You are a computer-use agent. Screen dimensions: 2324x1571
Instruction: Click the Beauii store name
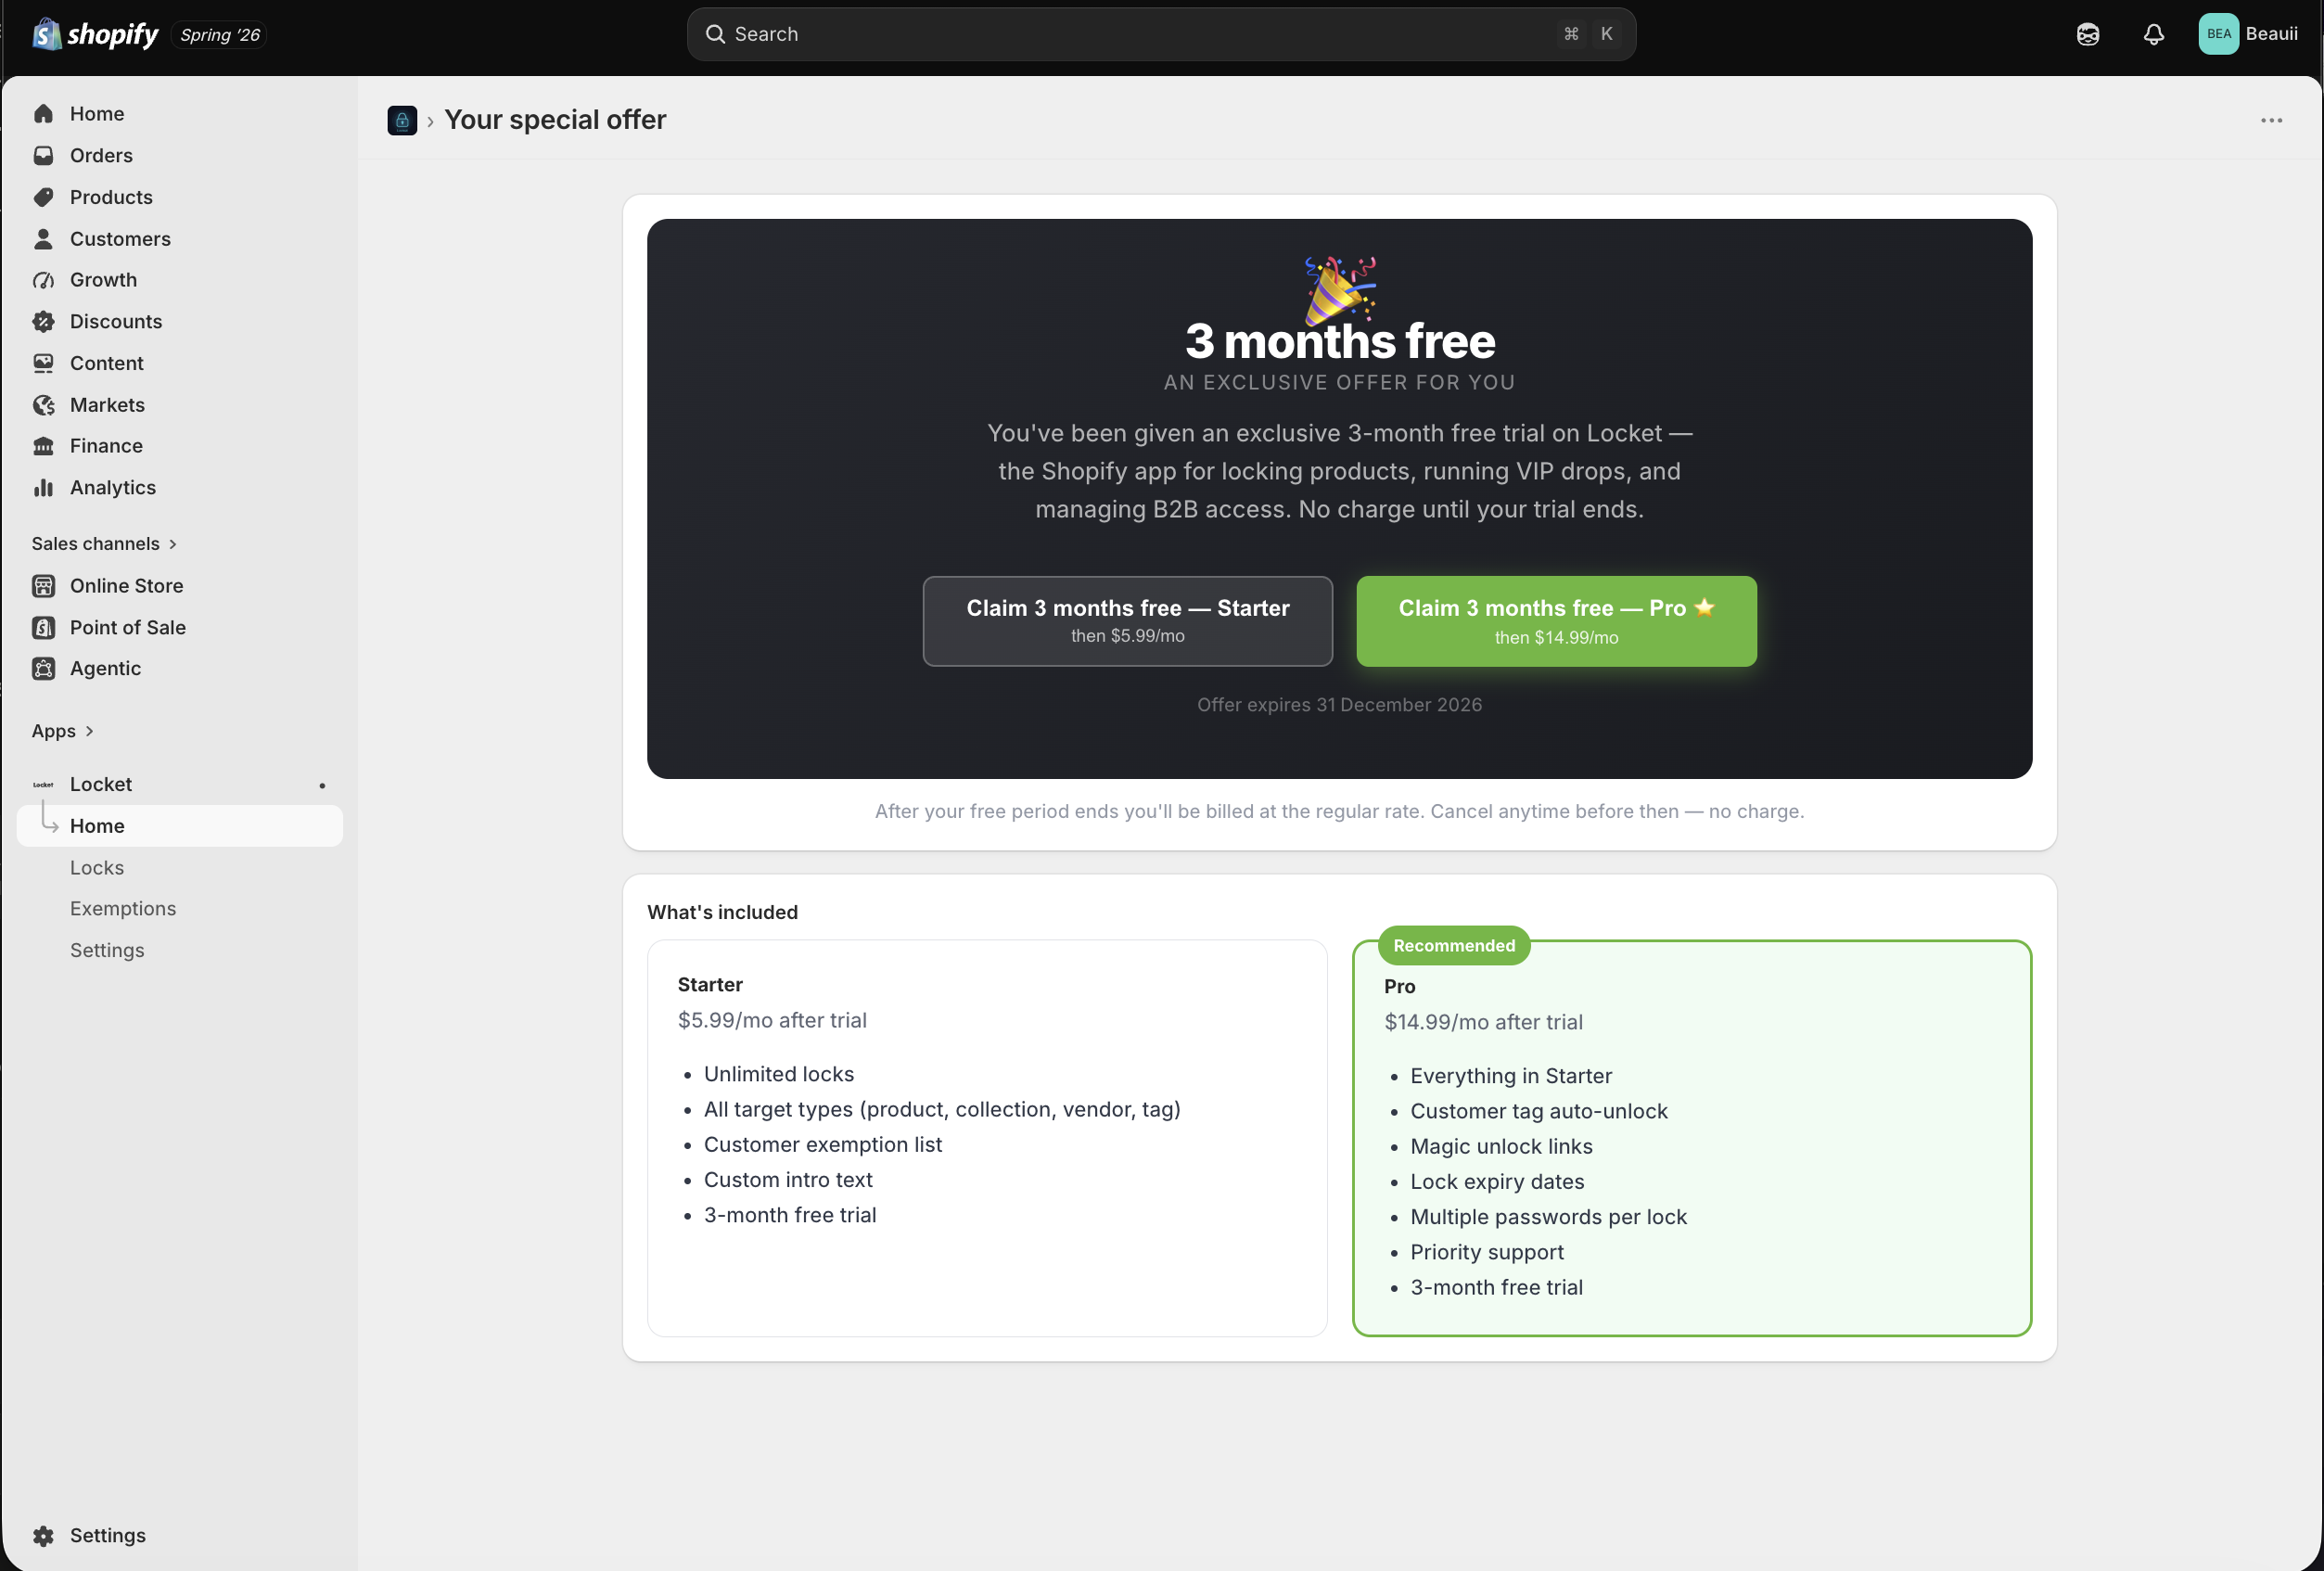[x=2271, y=34]
